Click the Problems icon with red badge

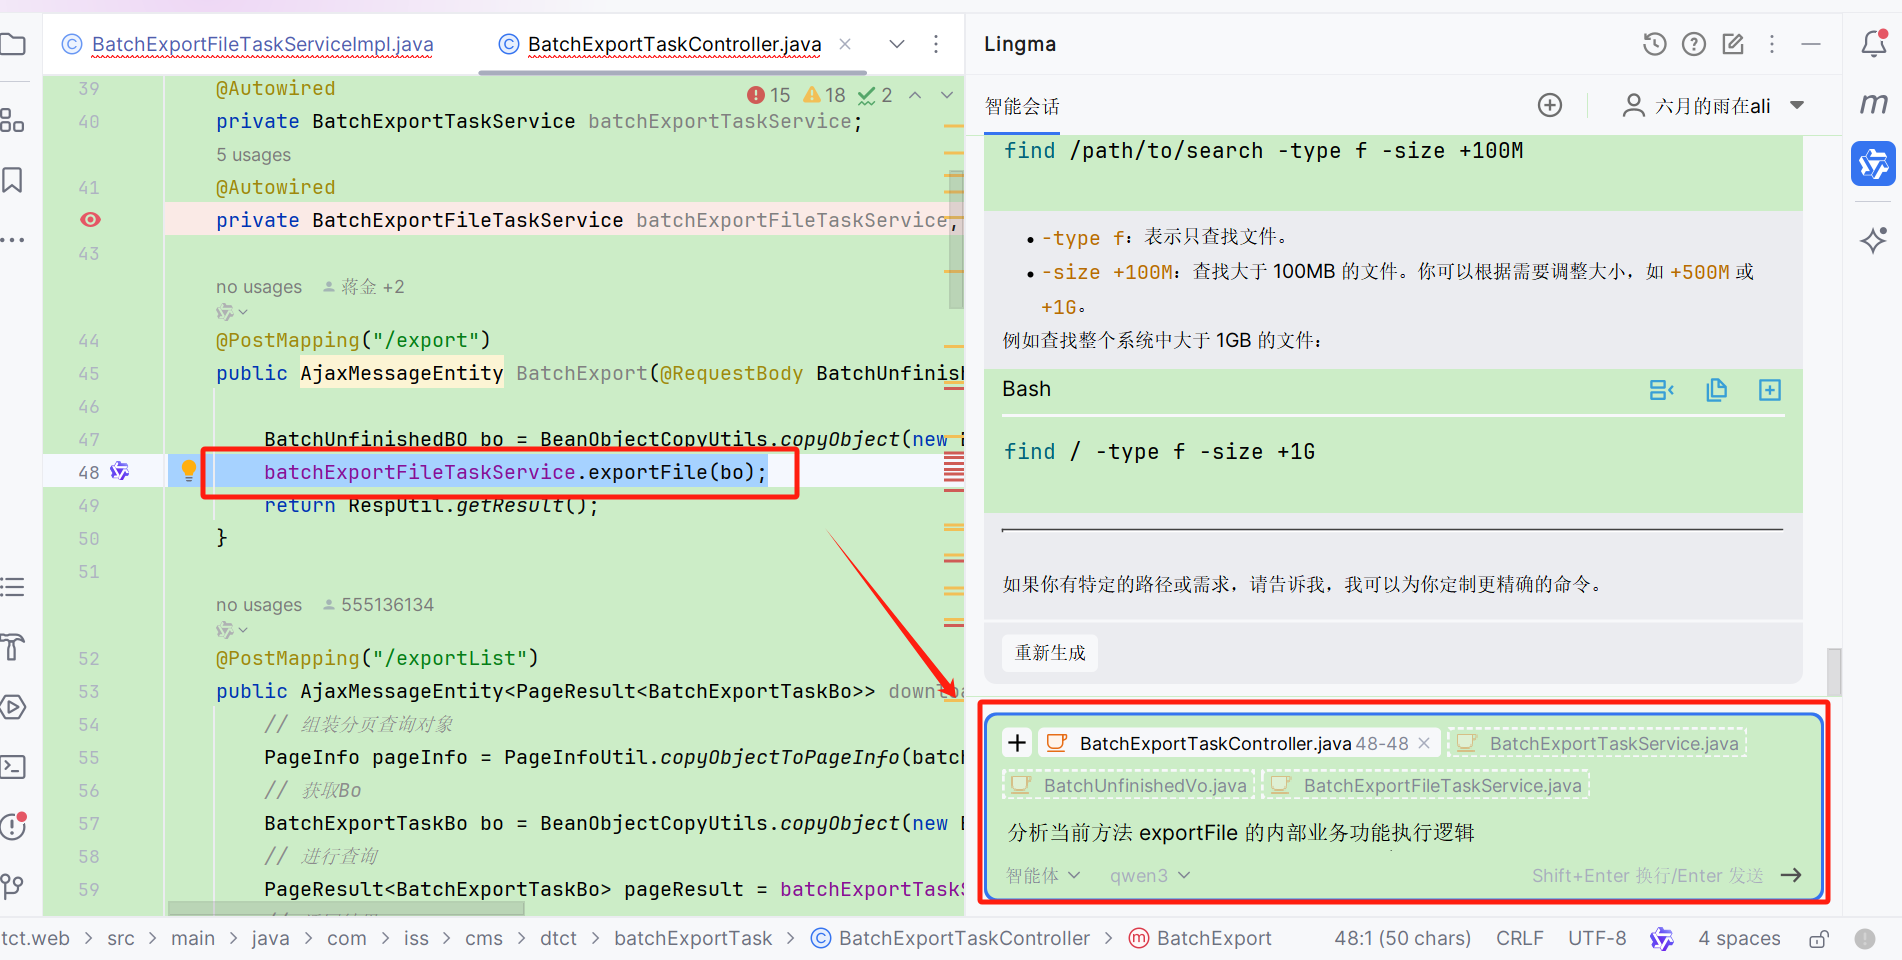(14, 827)
